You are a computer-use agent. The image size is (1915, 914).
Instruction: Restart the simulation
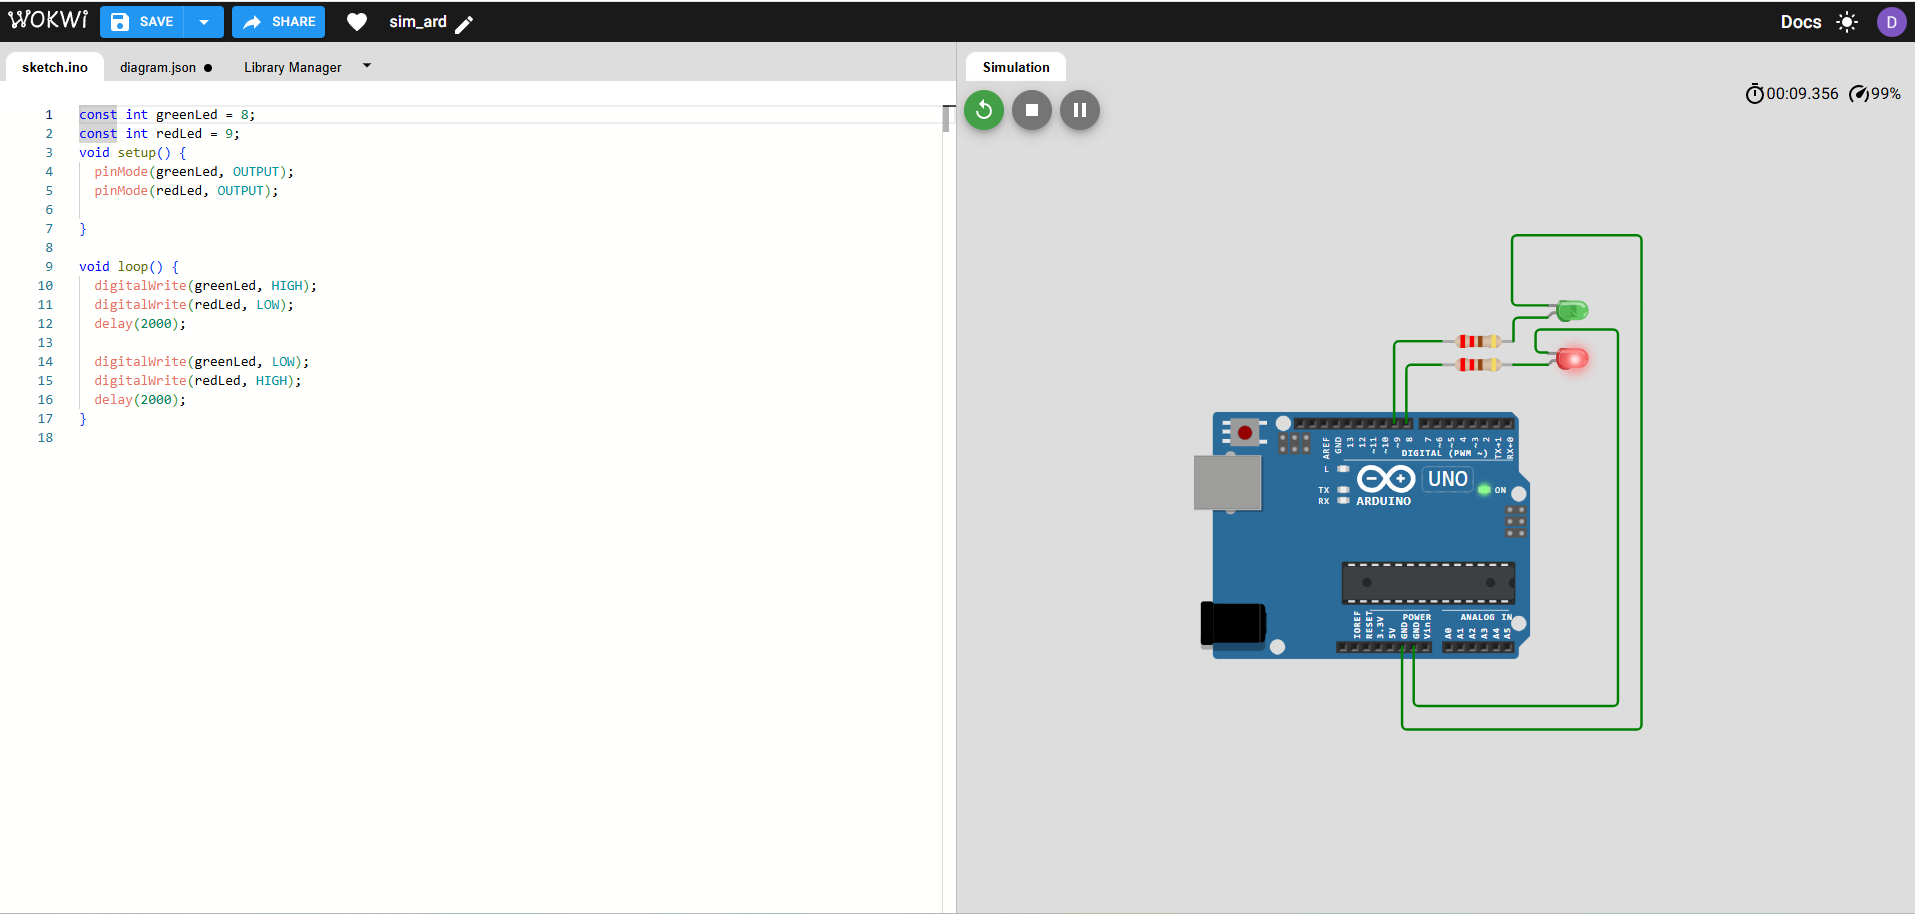pyautogui.click(x=983, y=110)
